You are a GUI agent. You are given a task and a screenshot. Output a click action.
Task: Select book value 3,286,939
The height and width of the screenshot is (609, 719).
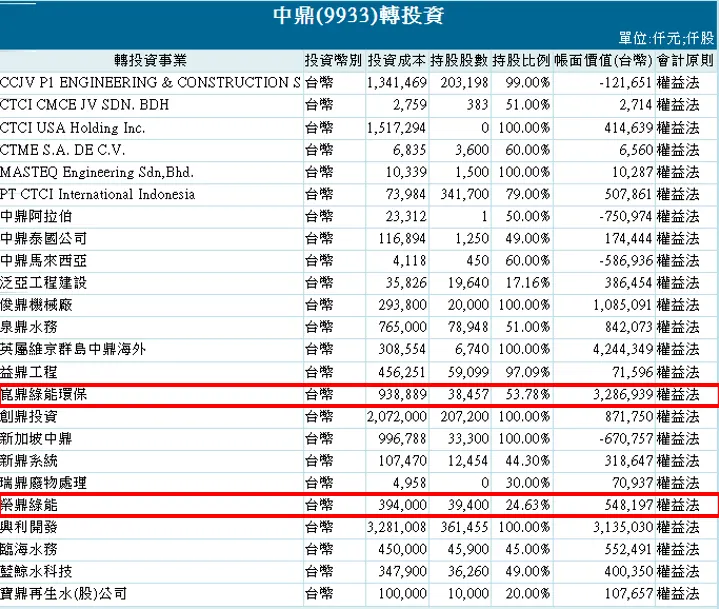coord(623,394)
